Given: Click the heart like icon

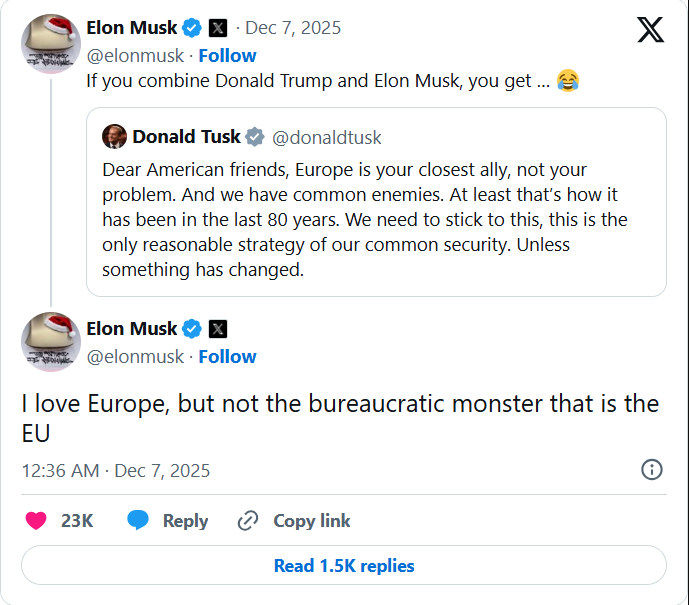Looking at the screenshot, I should 36,520.
